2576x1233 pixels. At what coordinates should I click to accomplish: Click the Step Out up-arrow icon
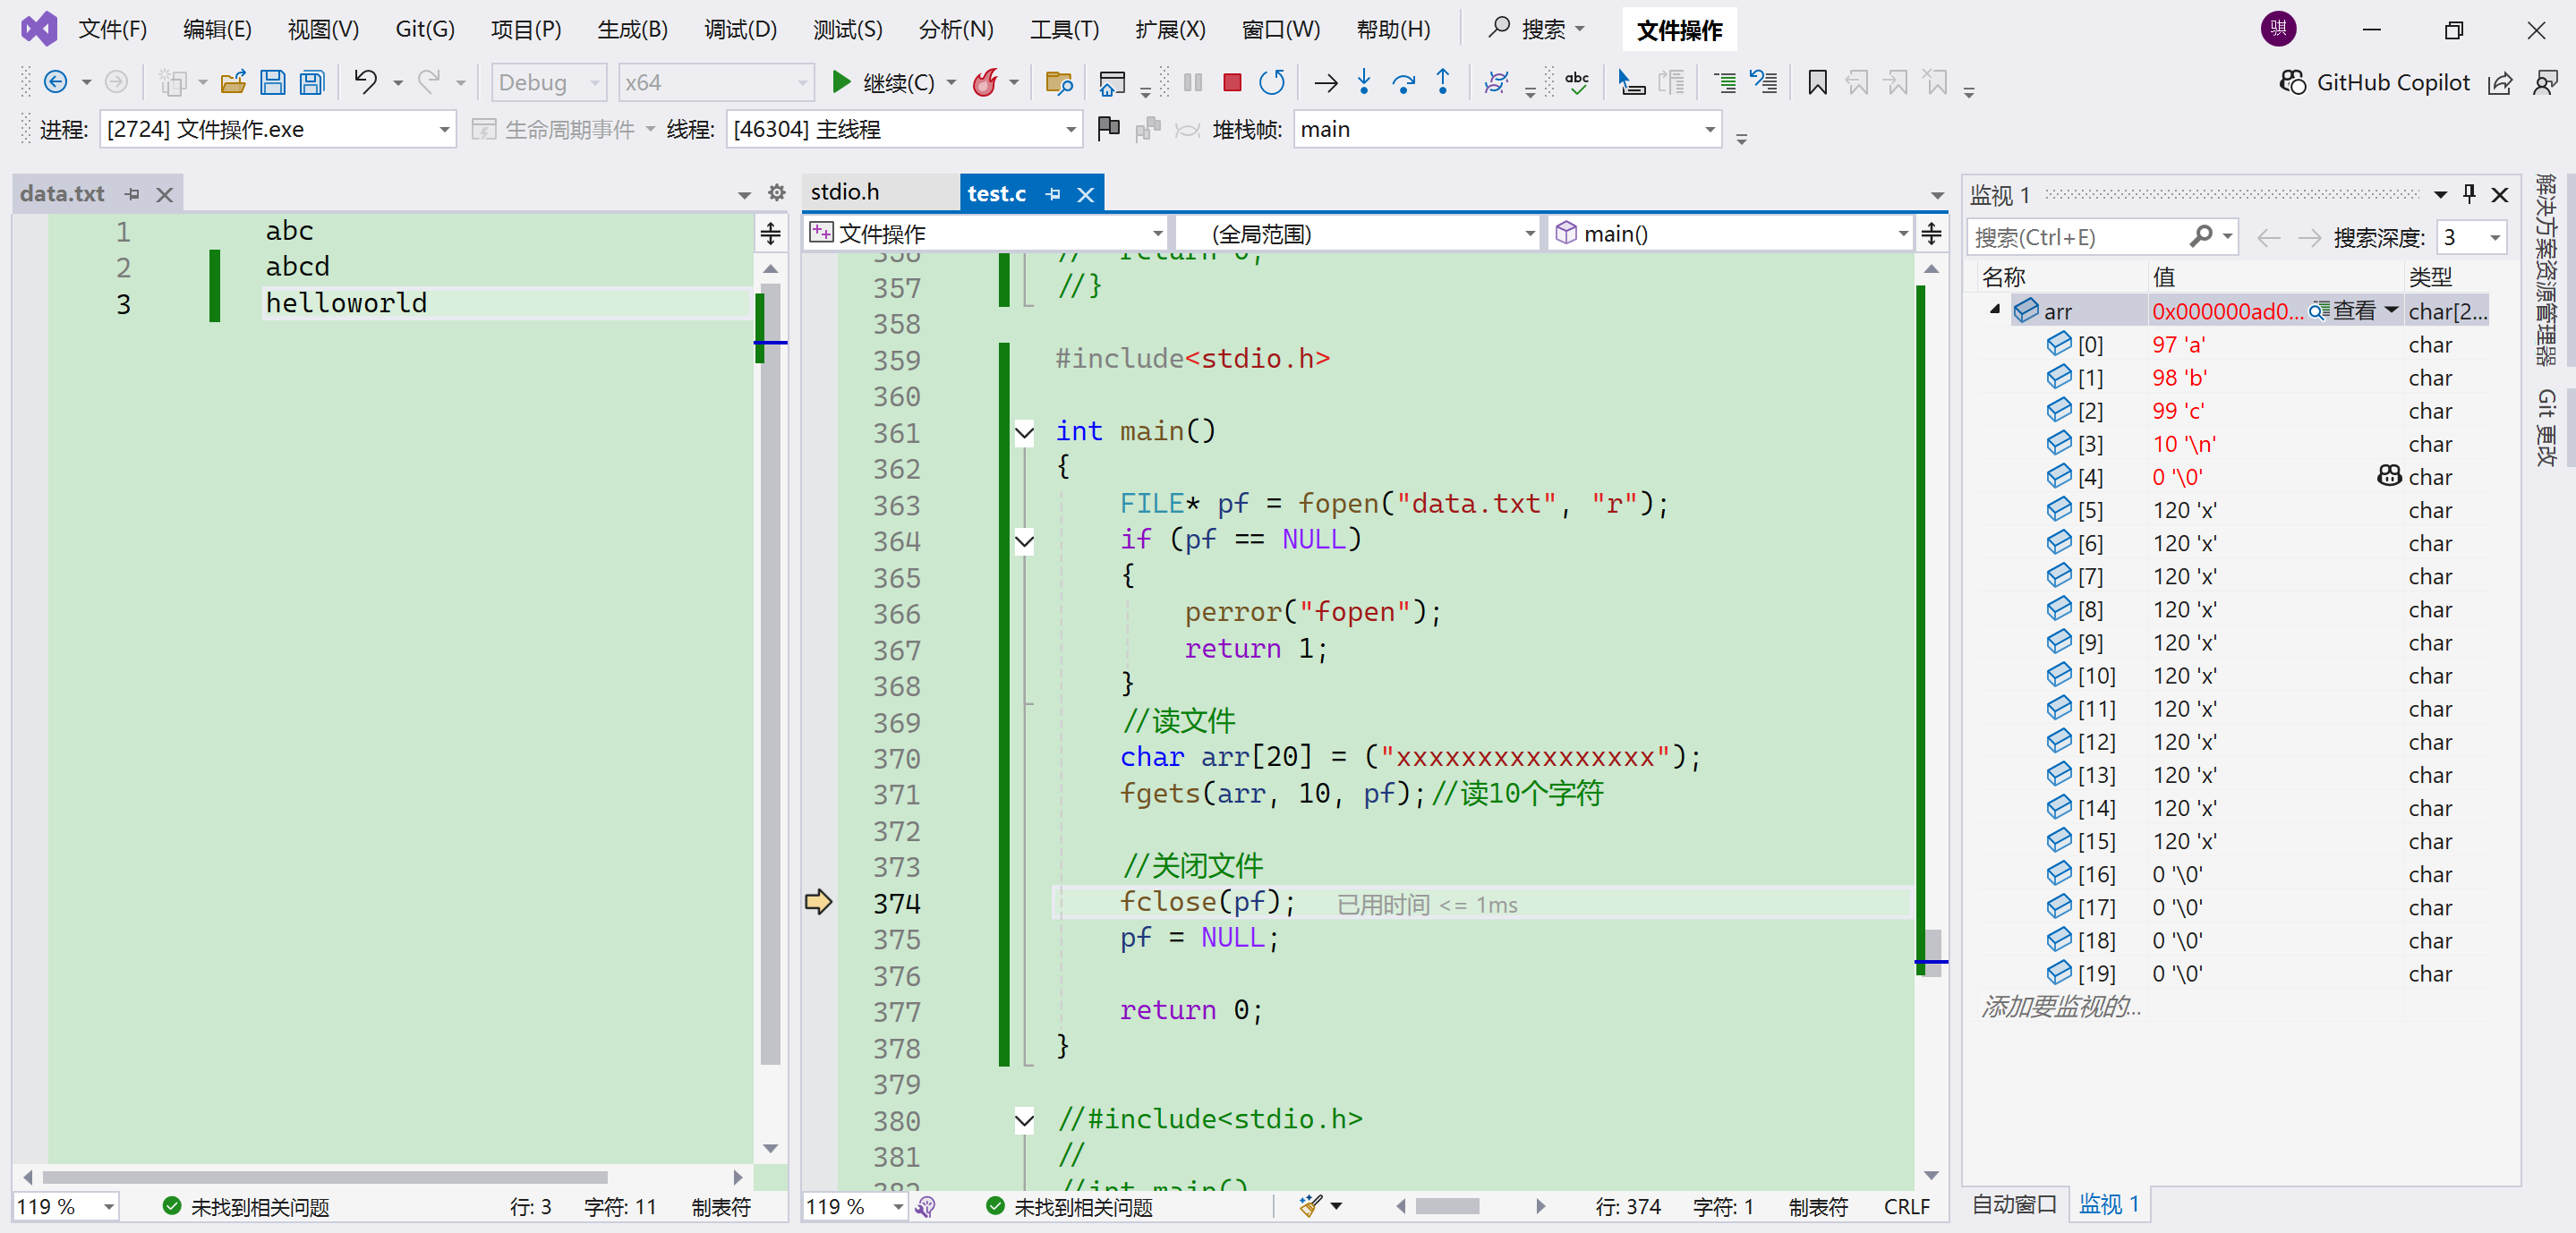[1442, 83]
